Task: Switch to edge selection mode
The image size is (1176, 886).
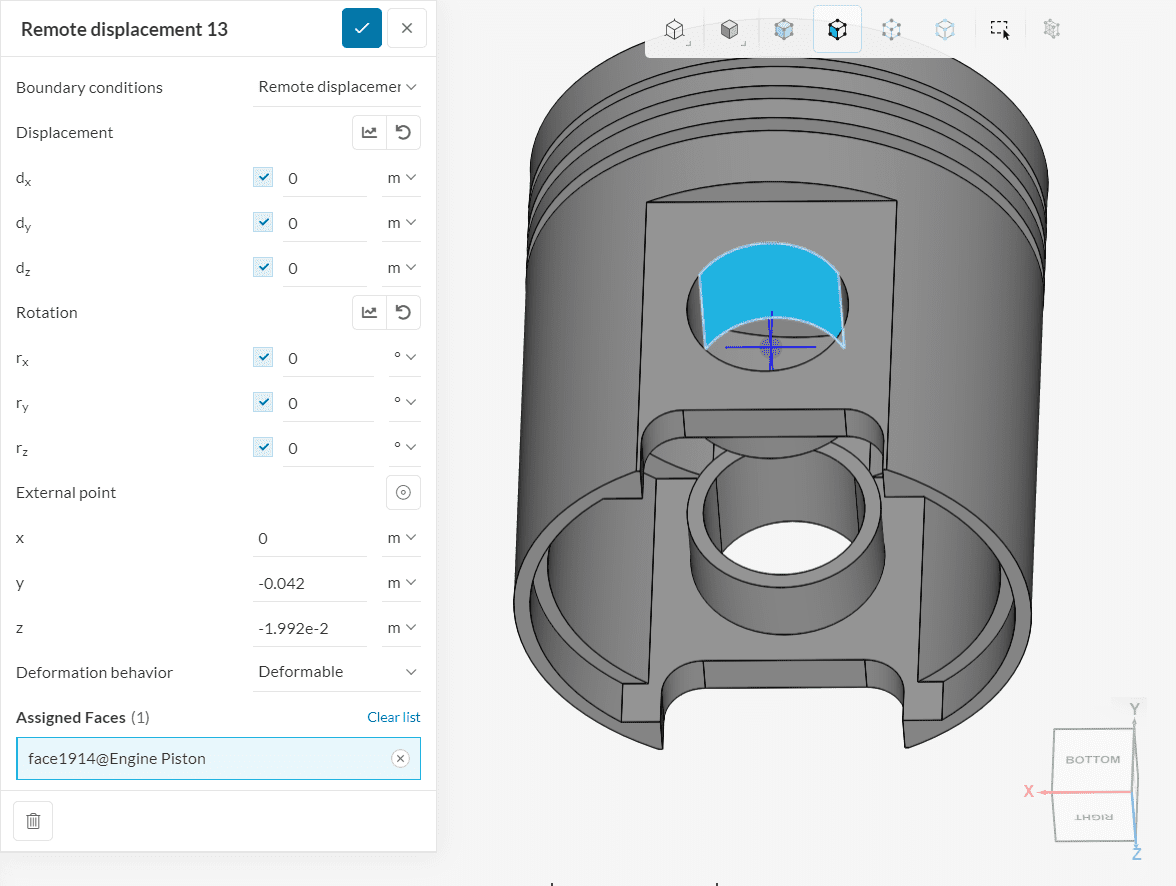Action: [945, 30]
